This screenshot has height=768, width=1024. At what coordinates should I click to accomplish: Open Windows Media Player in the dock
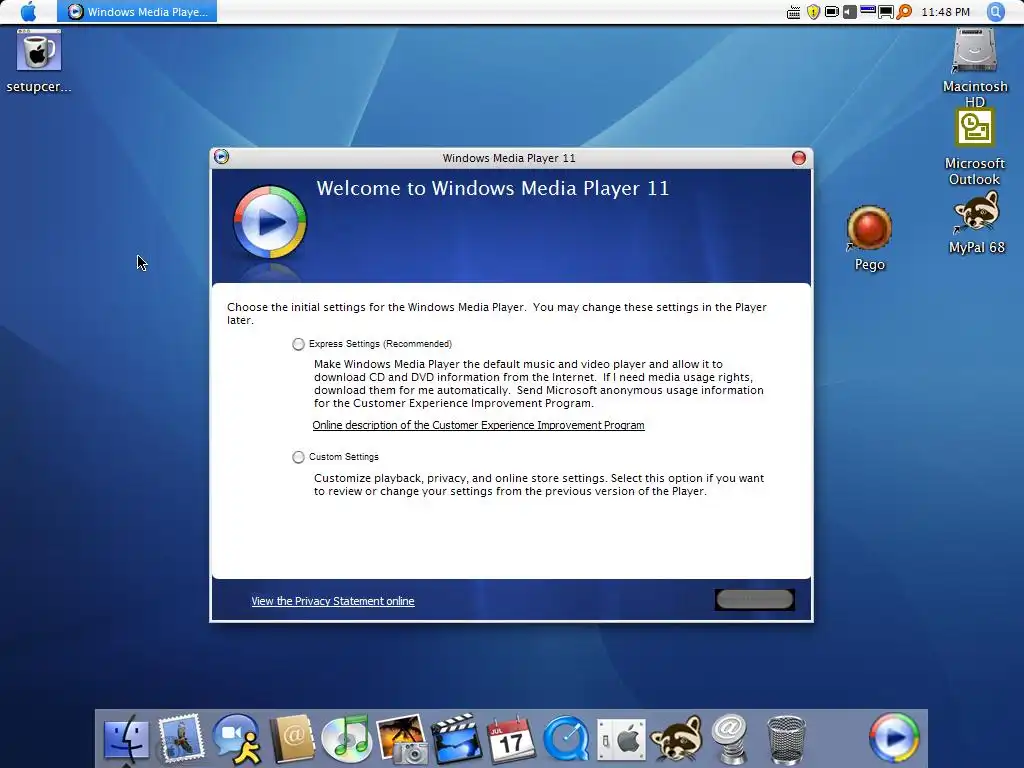(894, 739)
